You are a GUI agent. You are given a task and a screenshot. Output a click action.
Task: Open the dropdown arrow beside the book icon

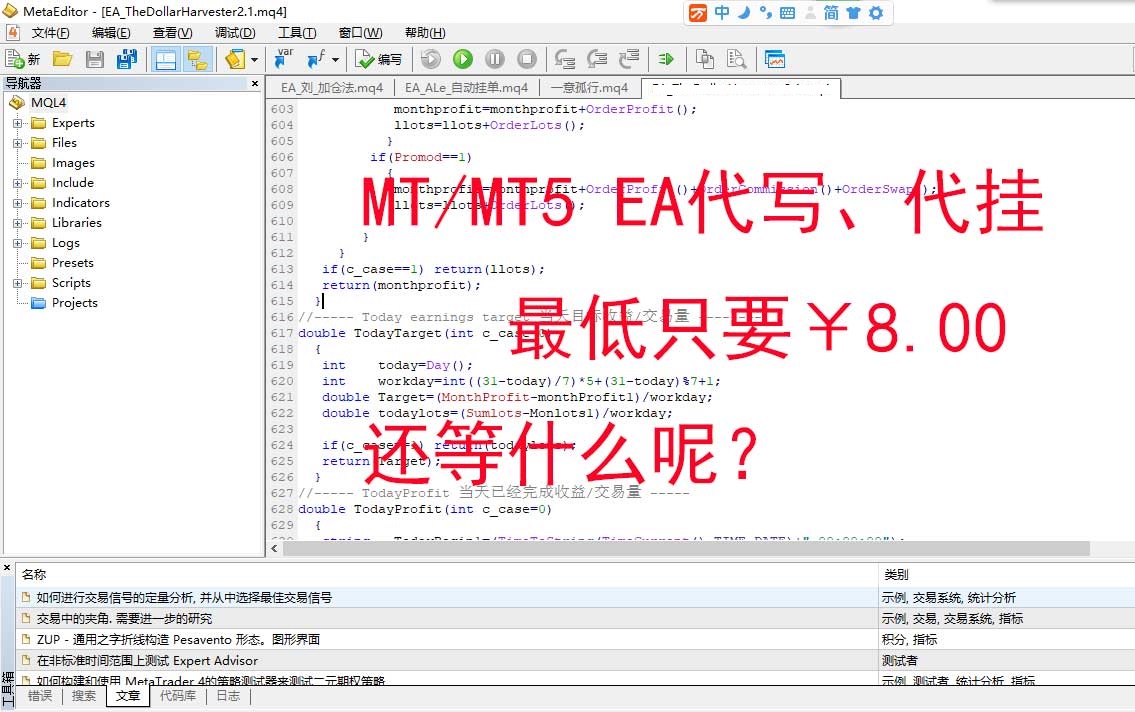(x=254, y=60)
